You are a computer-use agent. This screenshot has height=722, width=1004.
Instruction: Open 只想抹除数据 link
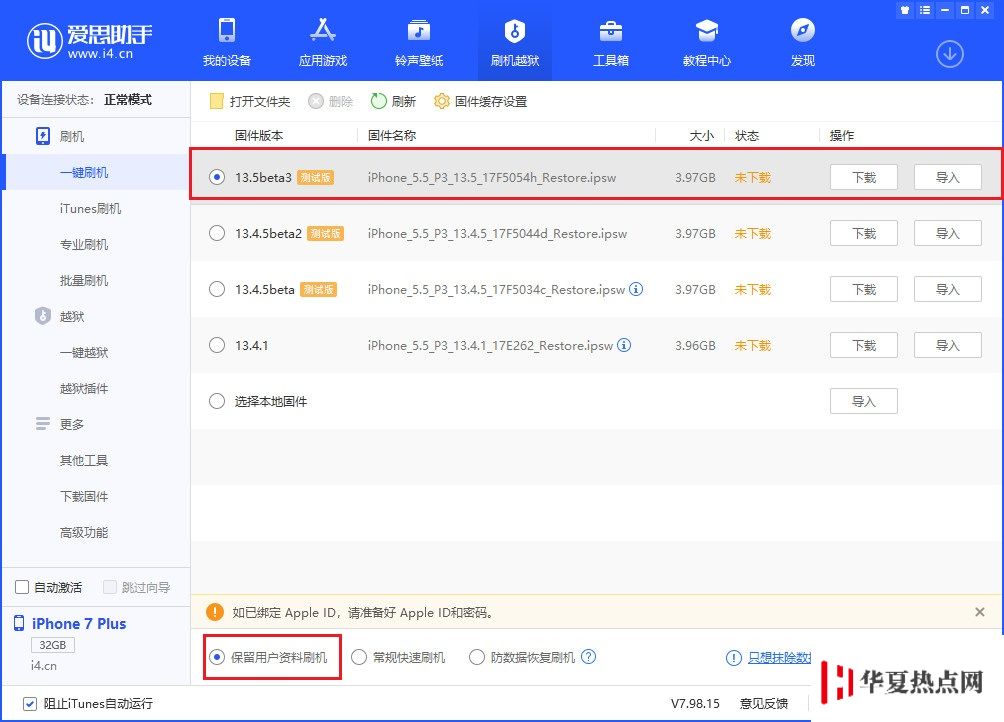coord(779,657)
